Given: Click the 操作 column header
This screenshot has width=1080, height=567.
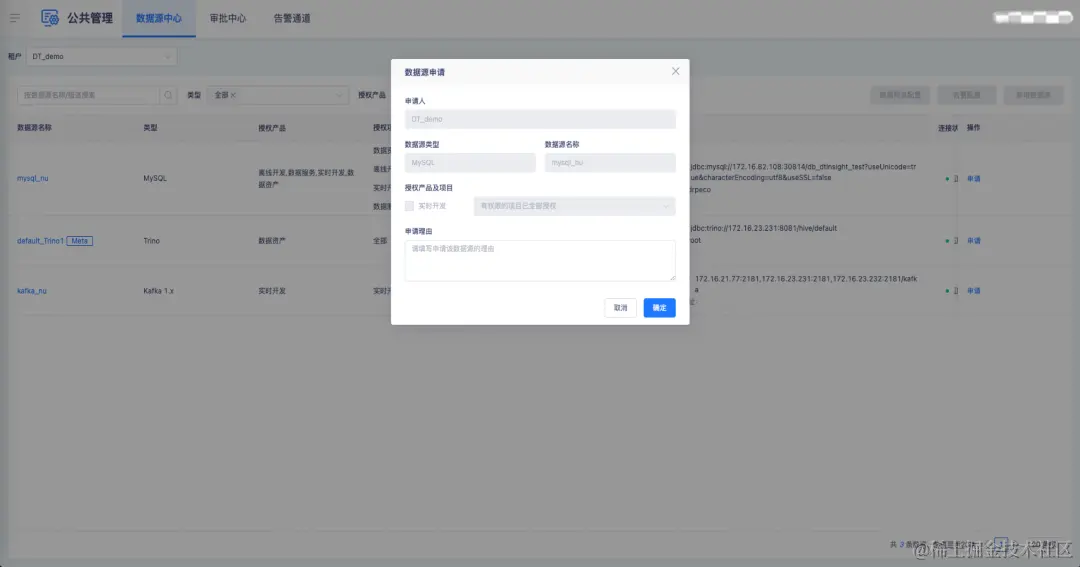Looking at the screenshot, I should click(x=973, y=127).
